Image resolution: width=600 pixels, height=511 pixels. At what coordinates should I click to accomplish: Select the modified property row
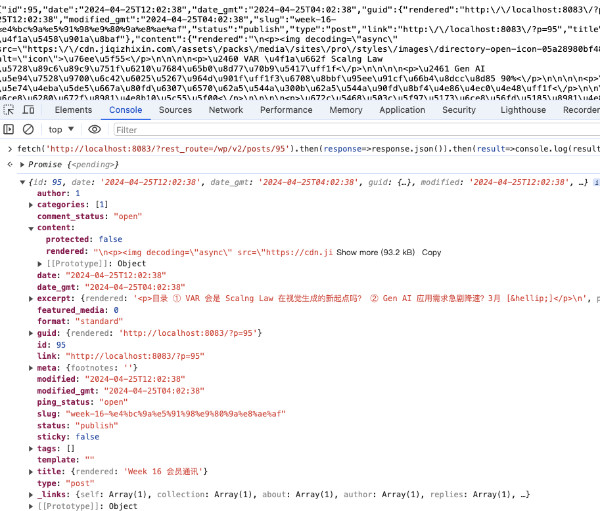pos(111,379)
